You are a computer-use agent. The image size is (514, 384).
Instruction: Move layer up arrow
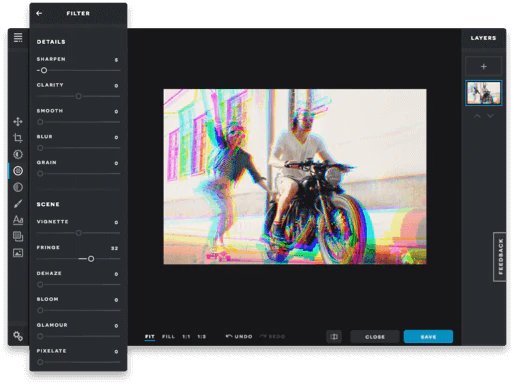coord(477,116)
